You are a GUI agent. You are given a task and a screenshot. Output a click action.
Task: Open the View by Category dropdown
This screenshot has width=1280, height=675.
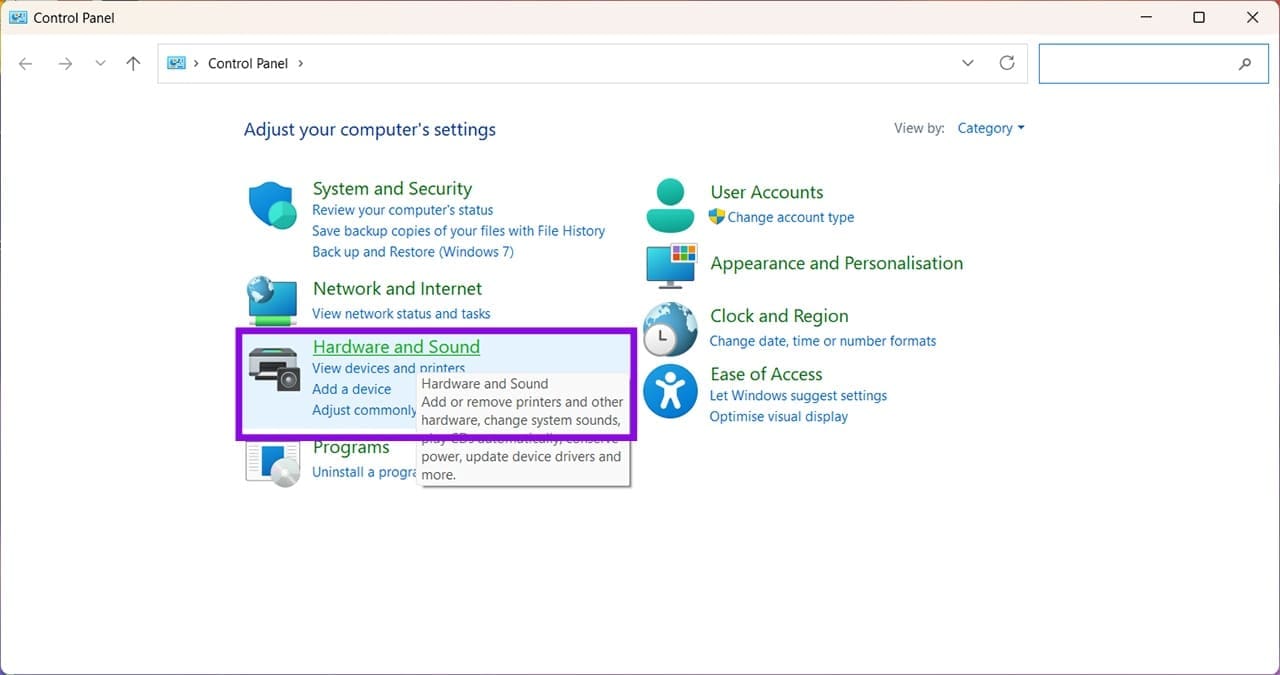pyautogui.click(x=991, y=128)
